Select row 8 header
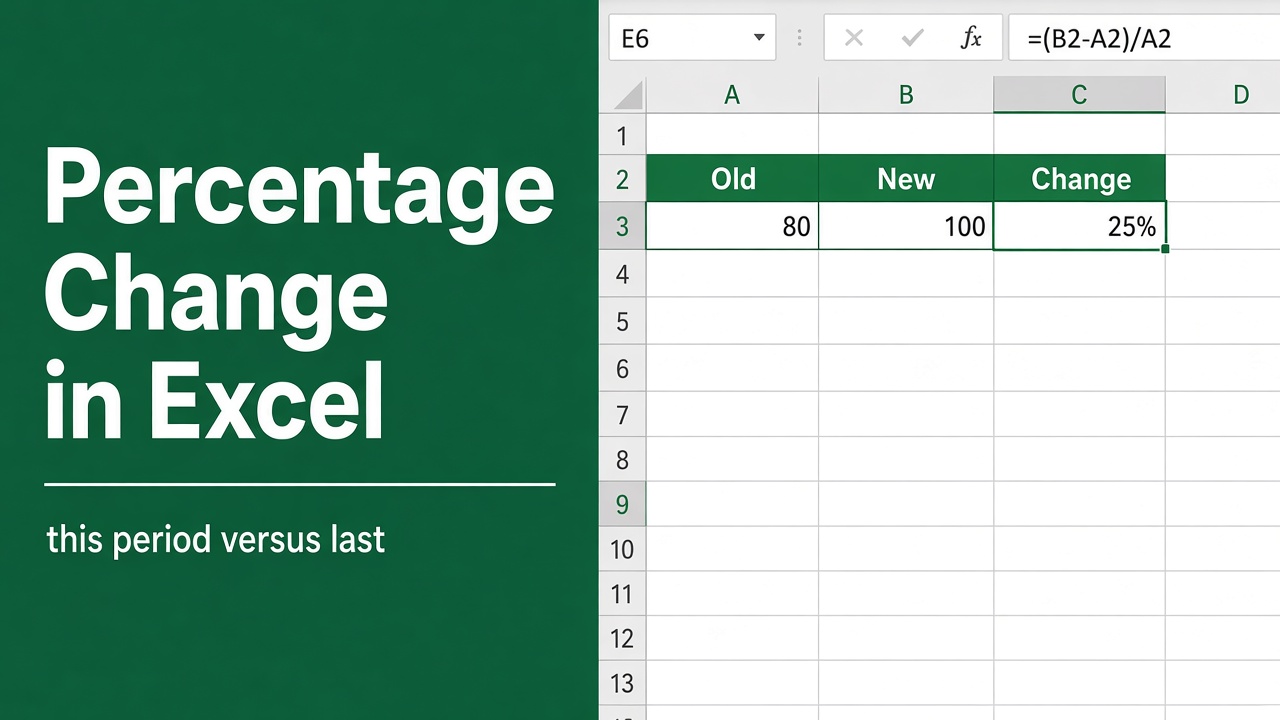Screen dimensions: 1280x720 [623, 459]
